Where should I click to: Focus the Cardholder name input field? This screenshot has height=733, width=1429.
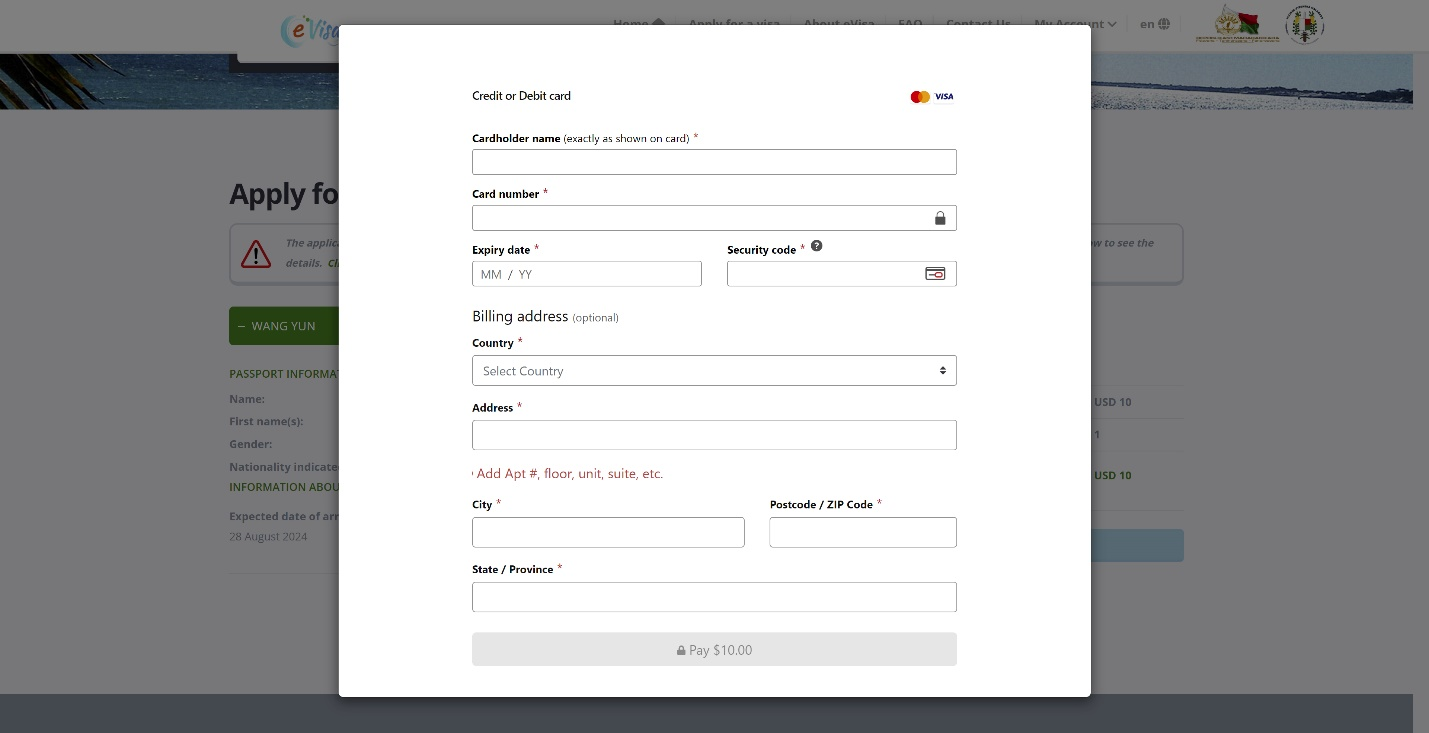(x=714, y=162)
